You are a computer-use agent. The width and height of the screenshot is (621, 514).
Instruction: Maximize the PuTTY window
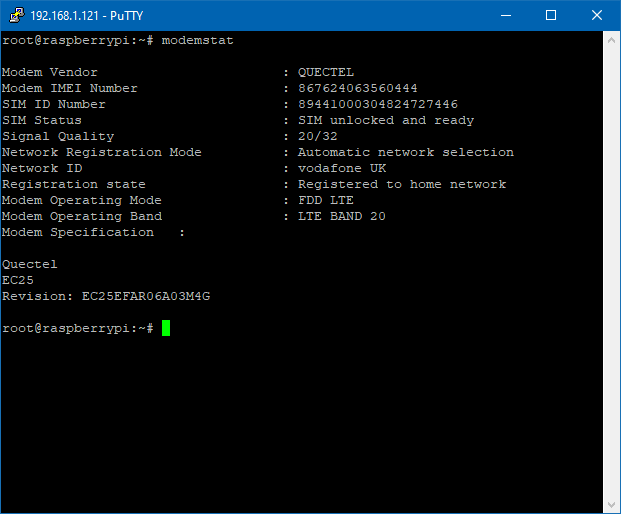pyautogui.click(x=551, y=15)
